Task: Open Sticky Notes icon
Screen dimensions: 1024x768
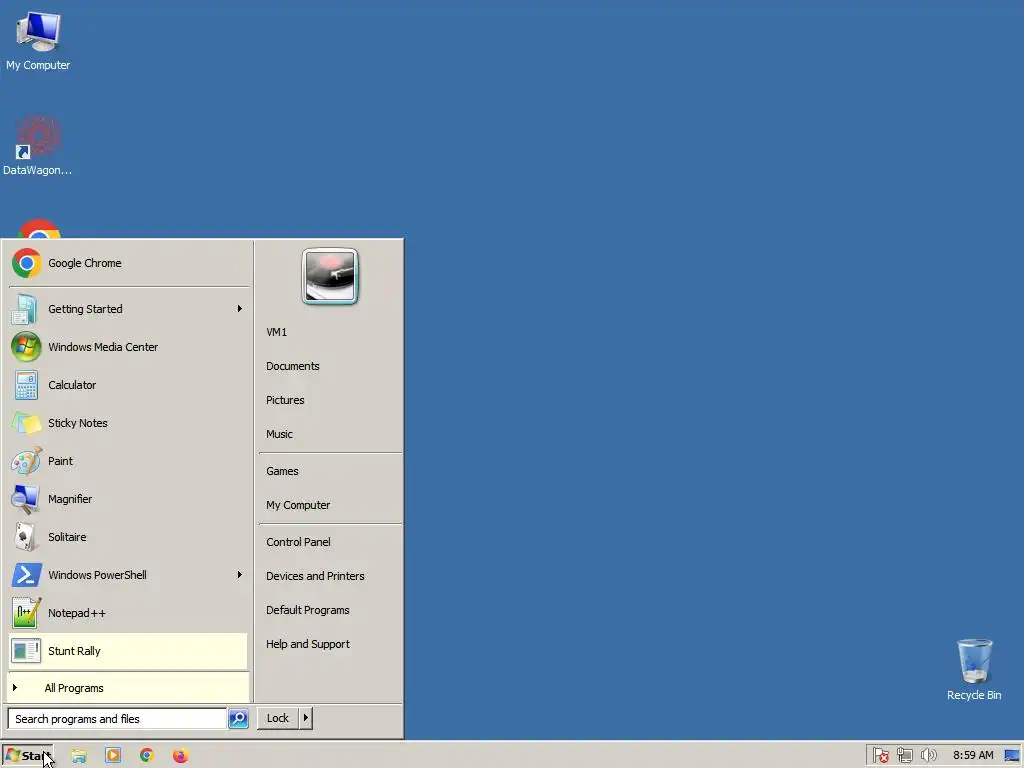Action: coord(25,423)
